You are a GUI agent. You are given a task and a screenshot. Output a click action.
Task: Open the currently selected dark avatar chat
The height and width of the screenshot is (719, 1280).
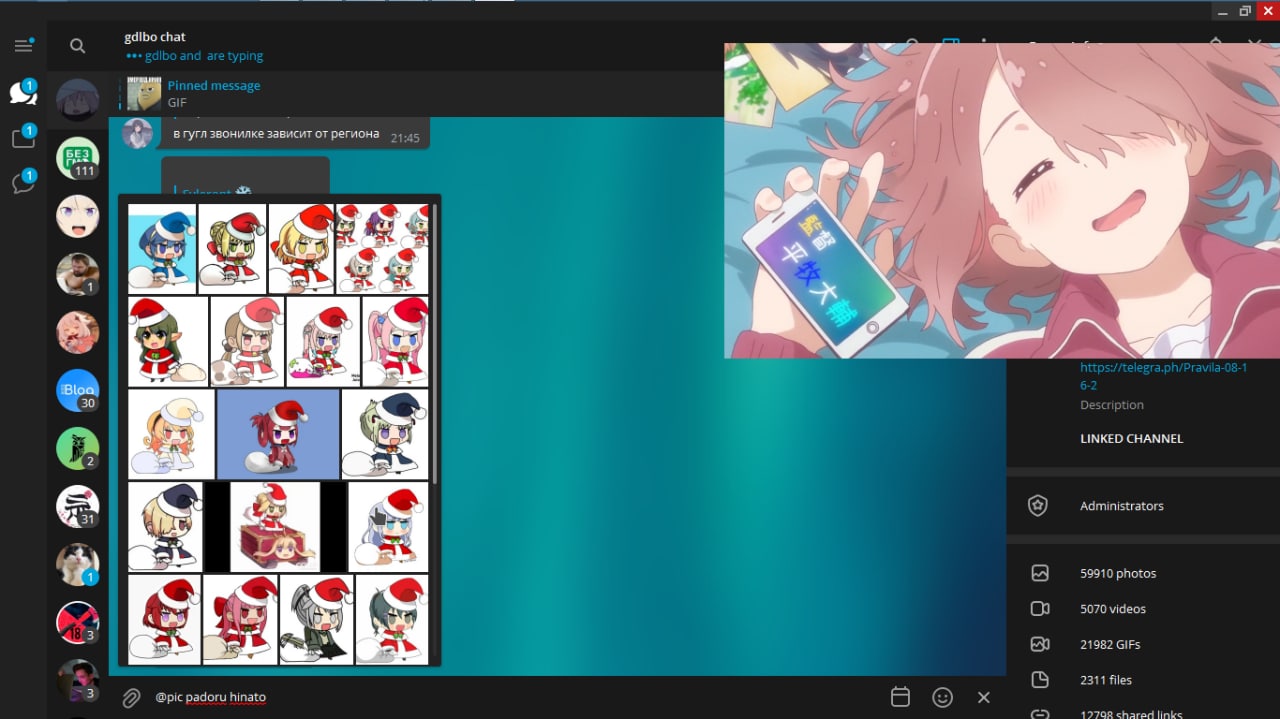[78, 100]
